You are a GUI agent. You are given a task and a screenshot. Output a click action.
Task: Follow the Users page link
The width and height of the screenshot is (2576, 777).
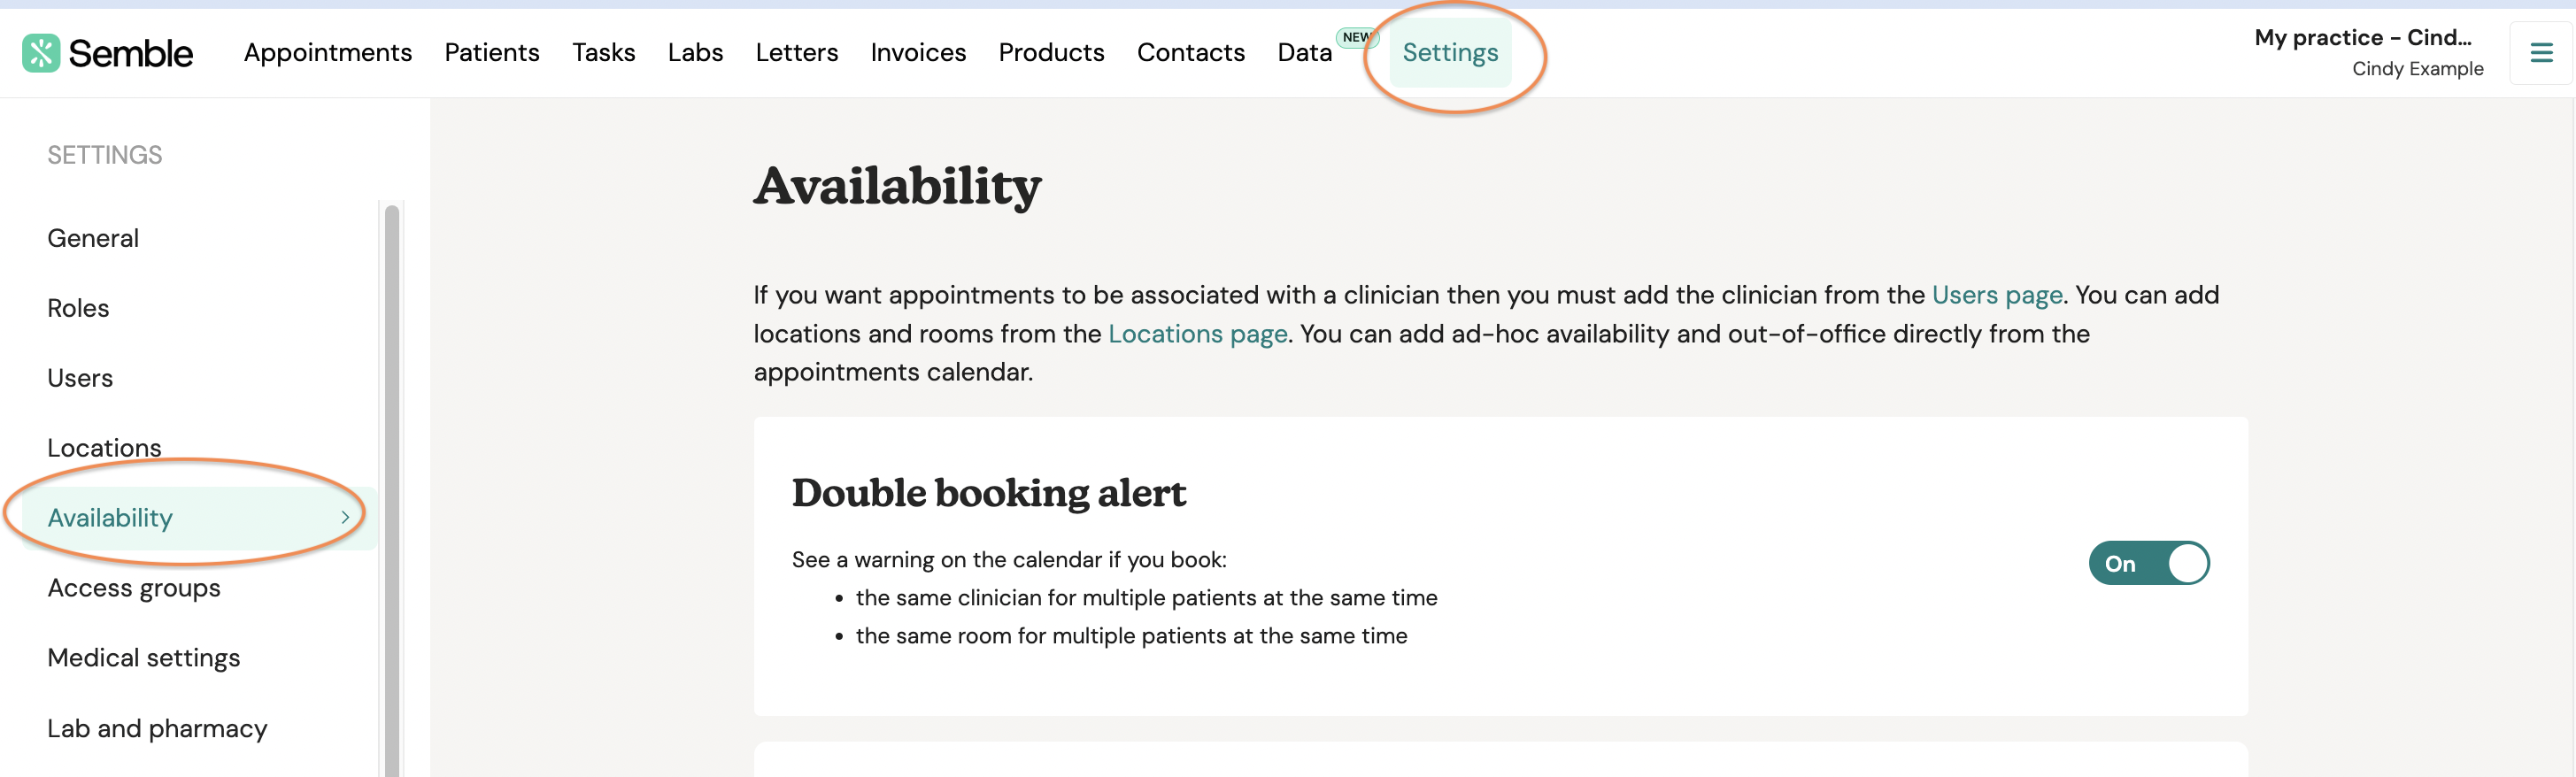(x=1997, y=295)
